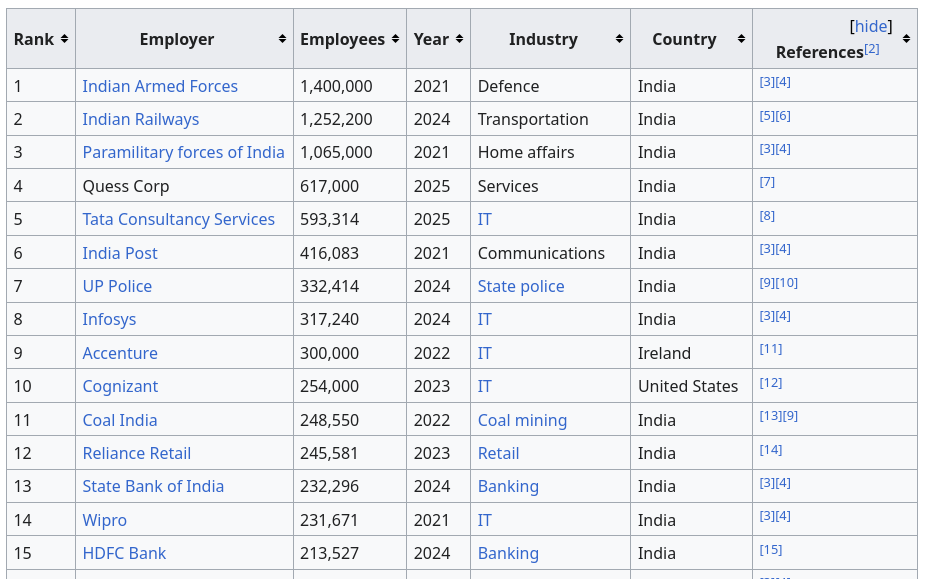
Task: Open footnote [2] in References header
Action: 872,49
